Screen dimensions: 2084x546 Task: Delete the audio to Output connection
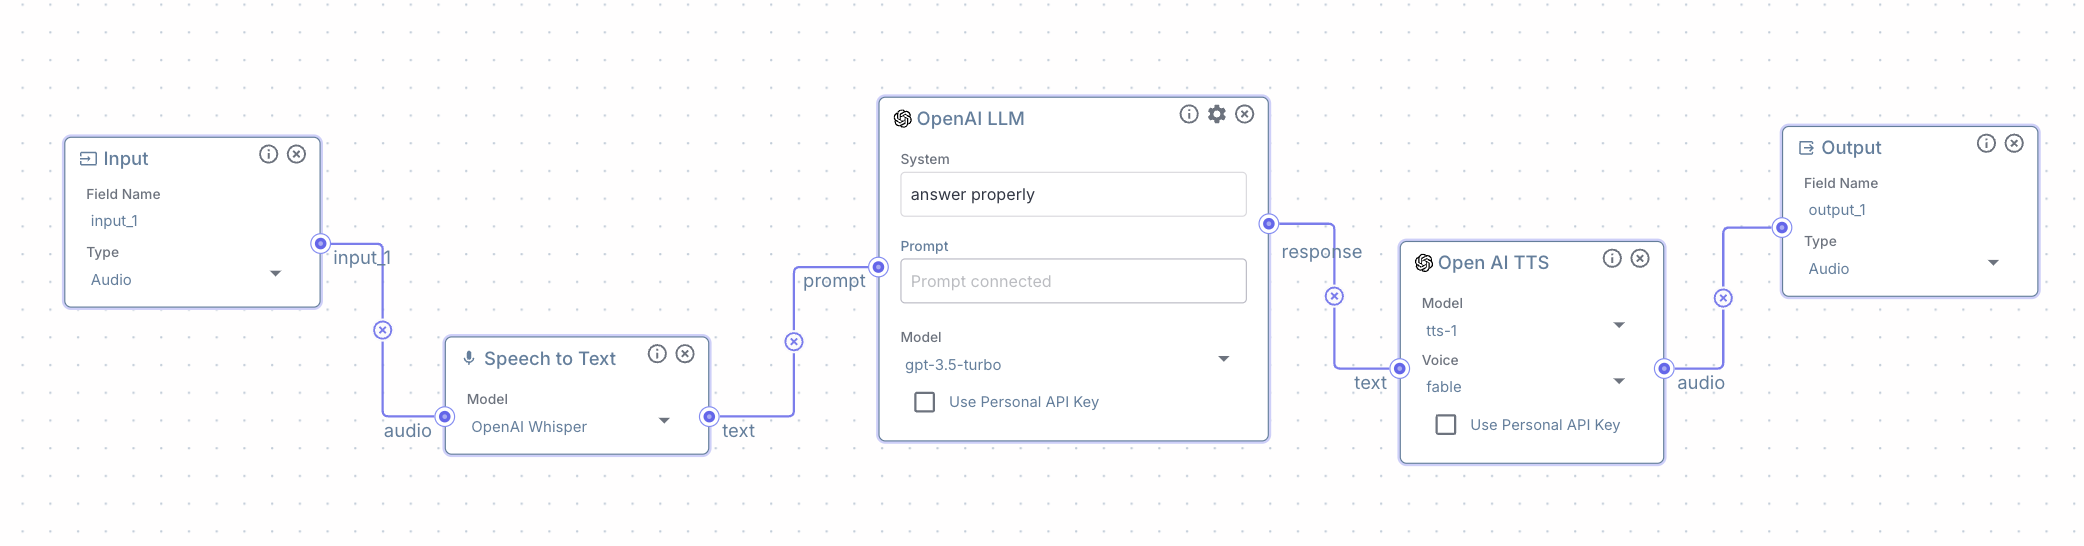pyautogui.click(x=1723, y=298)
